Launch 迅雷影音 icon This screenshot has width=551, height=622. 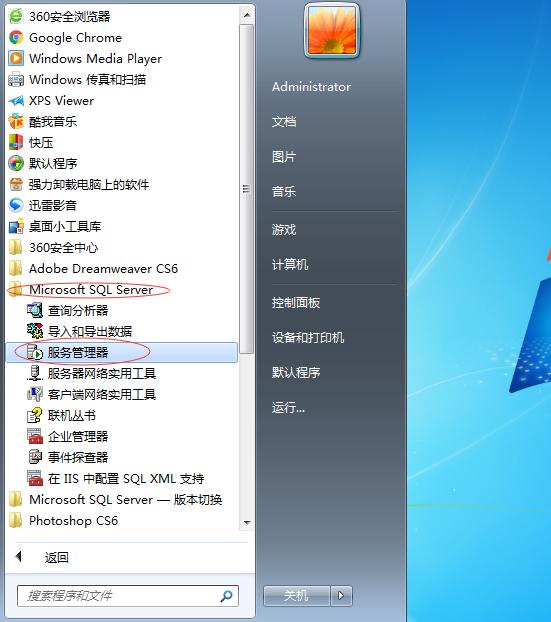point(16,205)
